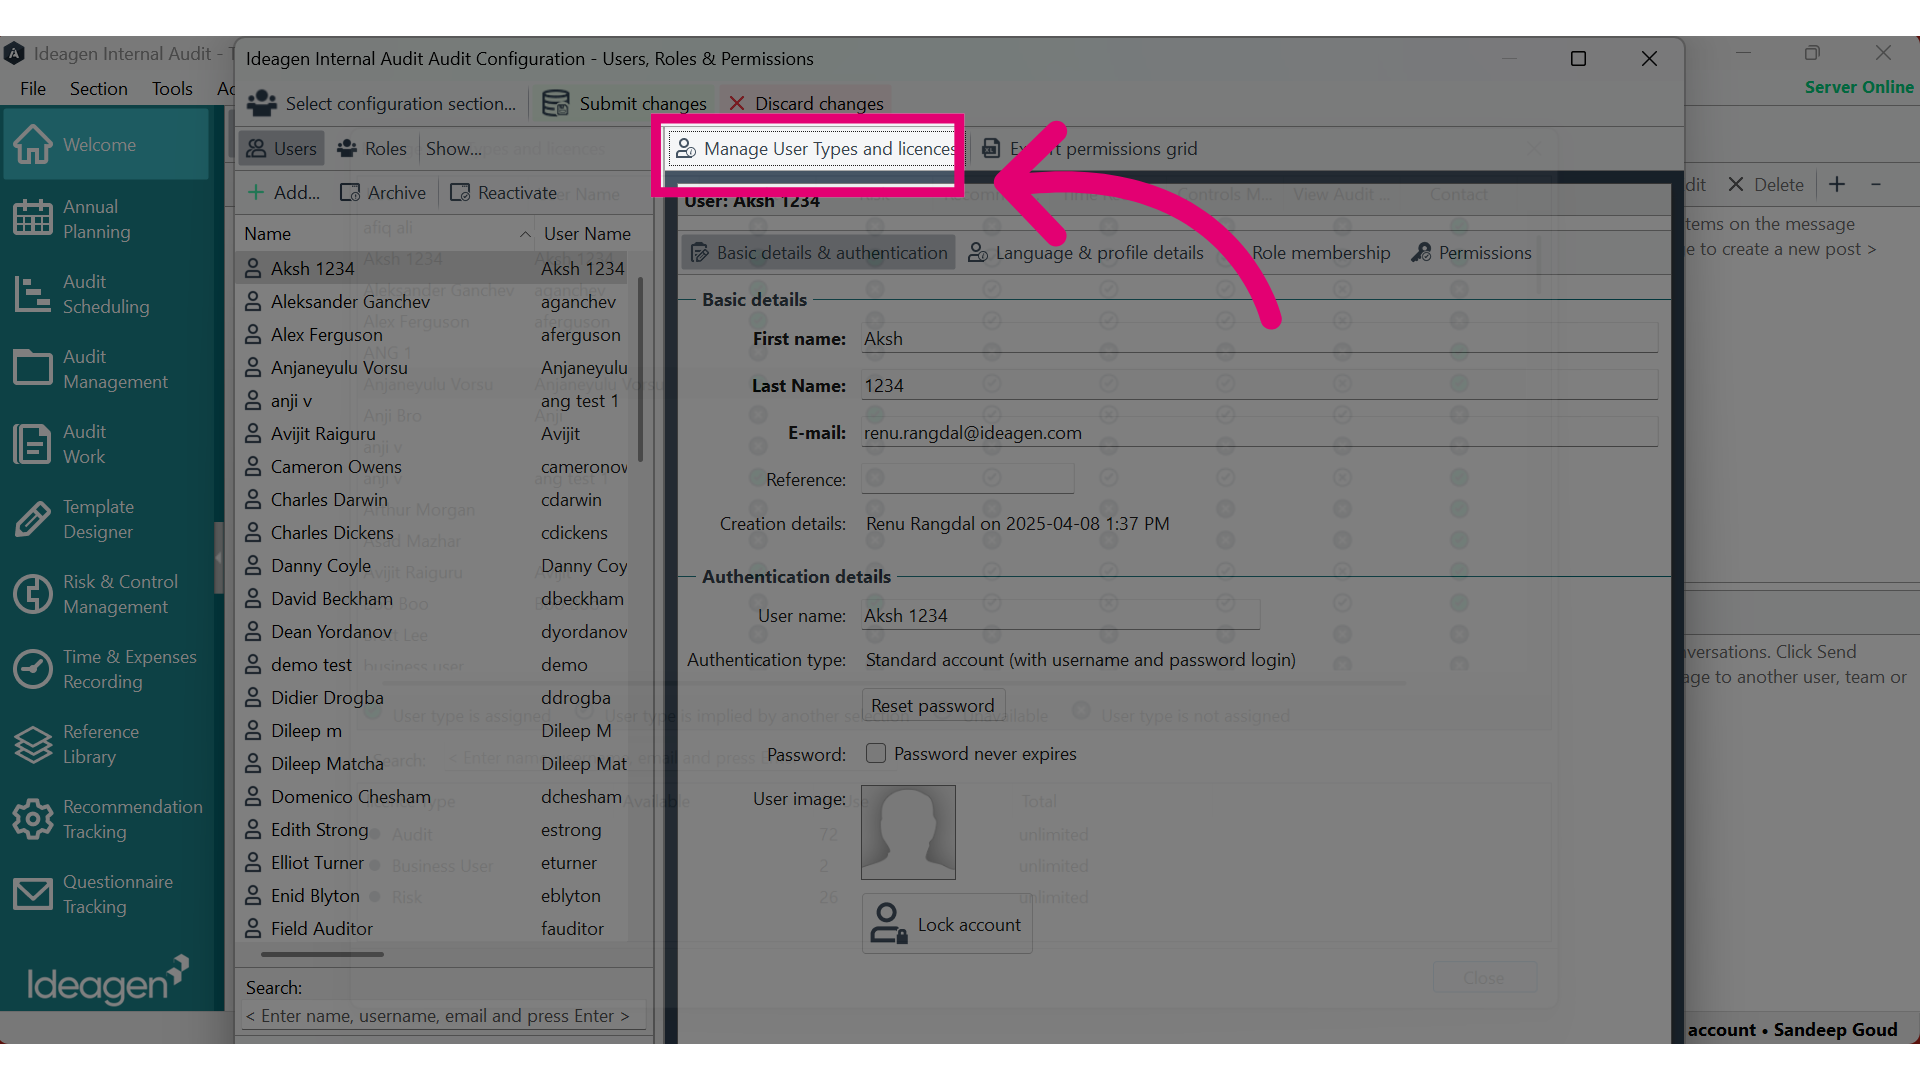
Task: Click horizontal scrollbar under user list
Action: 322,955
